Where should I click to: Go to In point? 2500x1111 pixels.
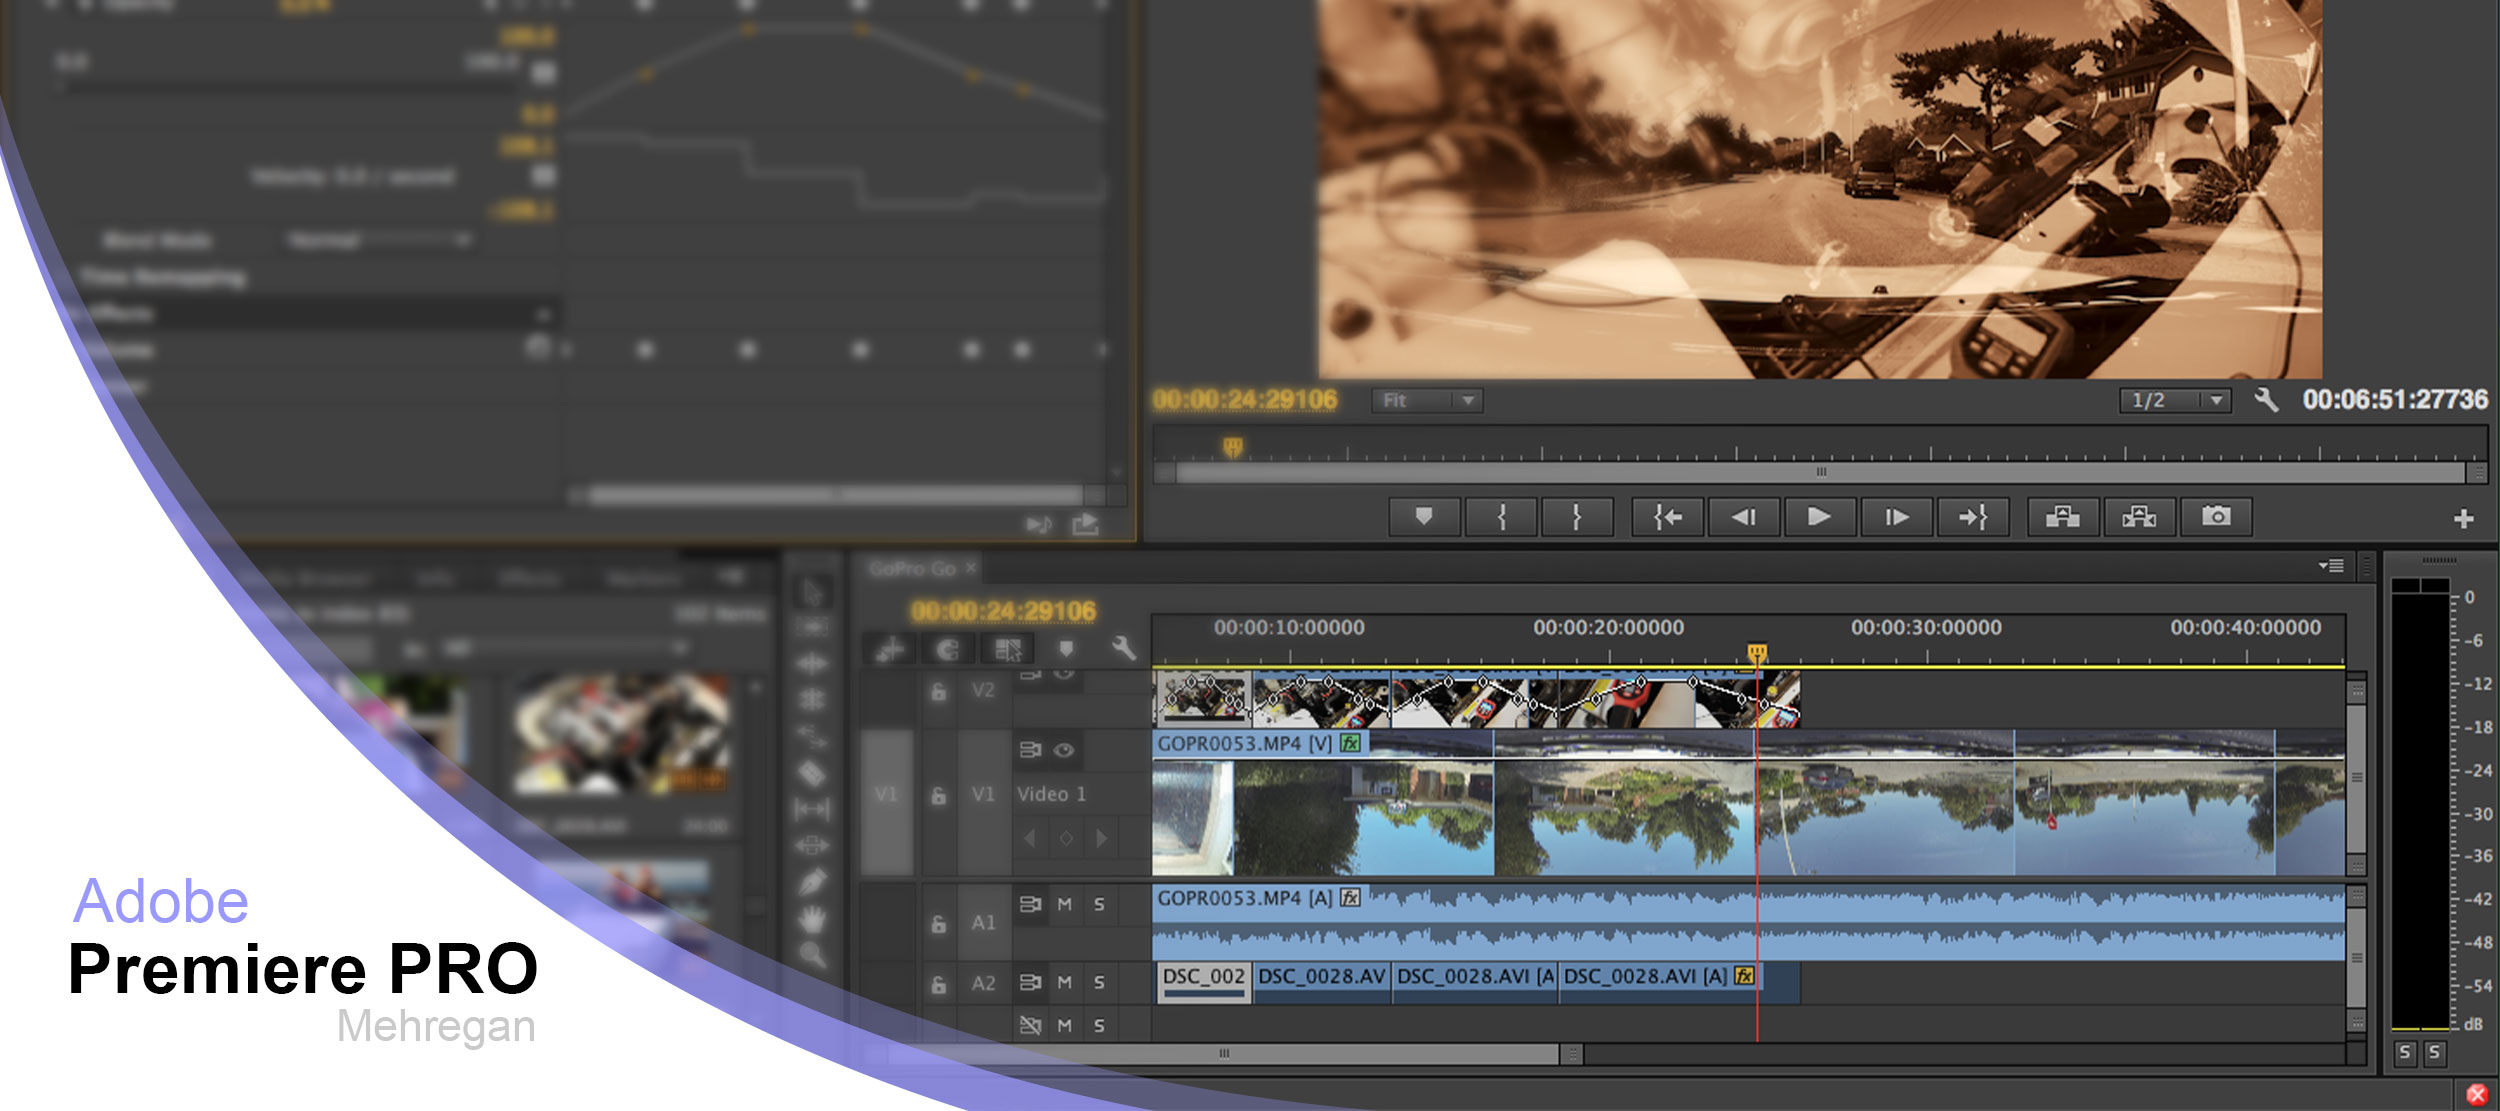point(1667,517)
